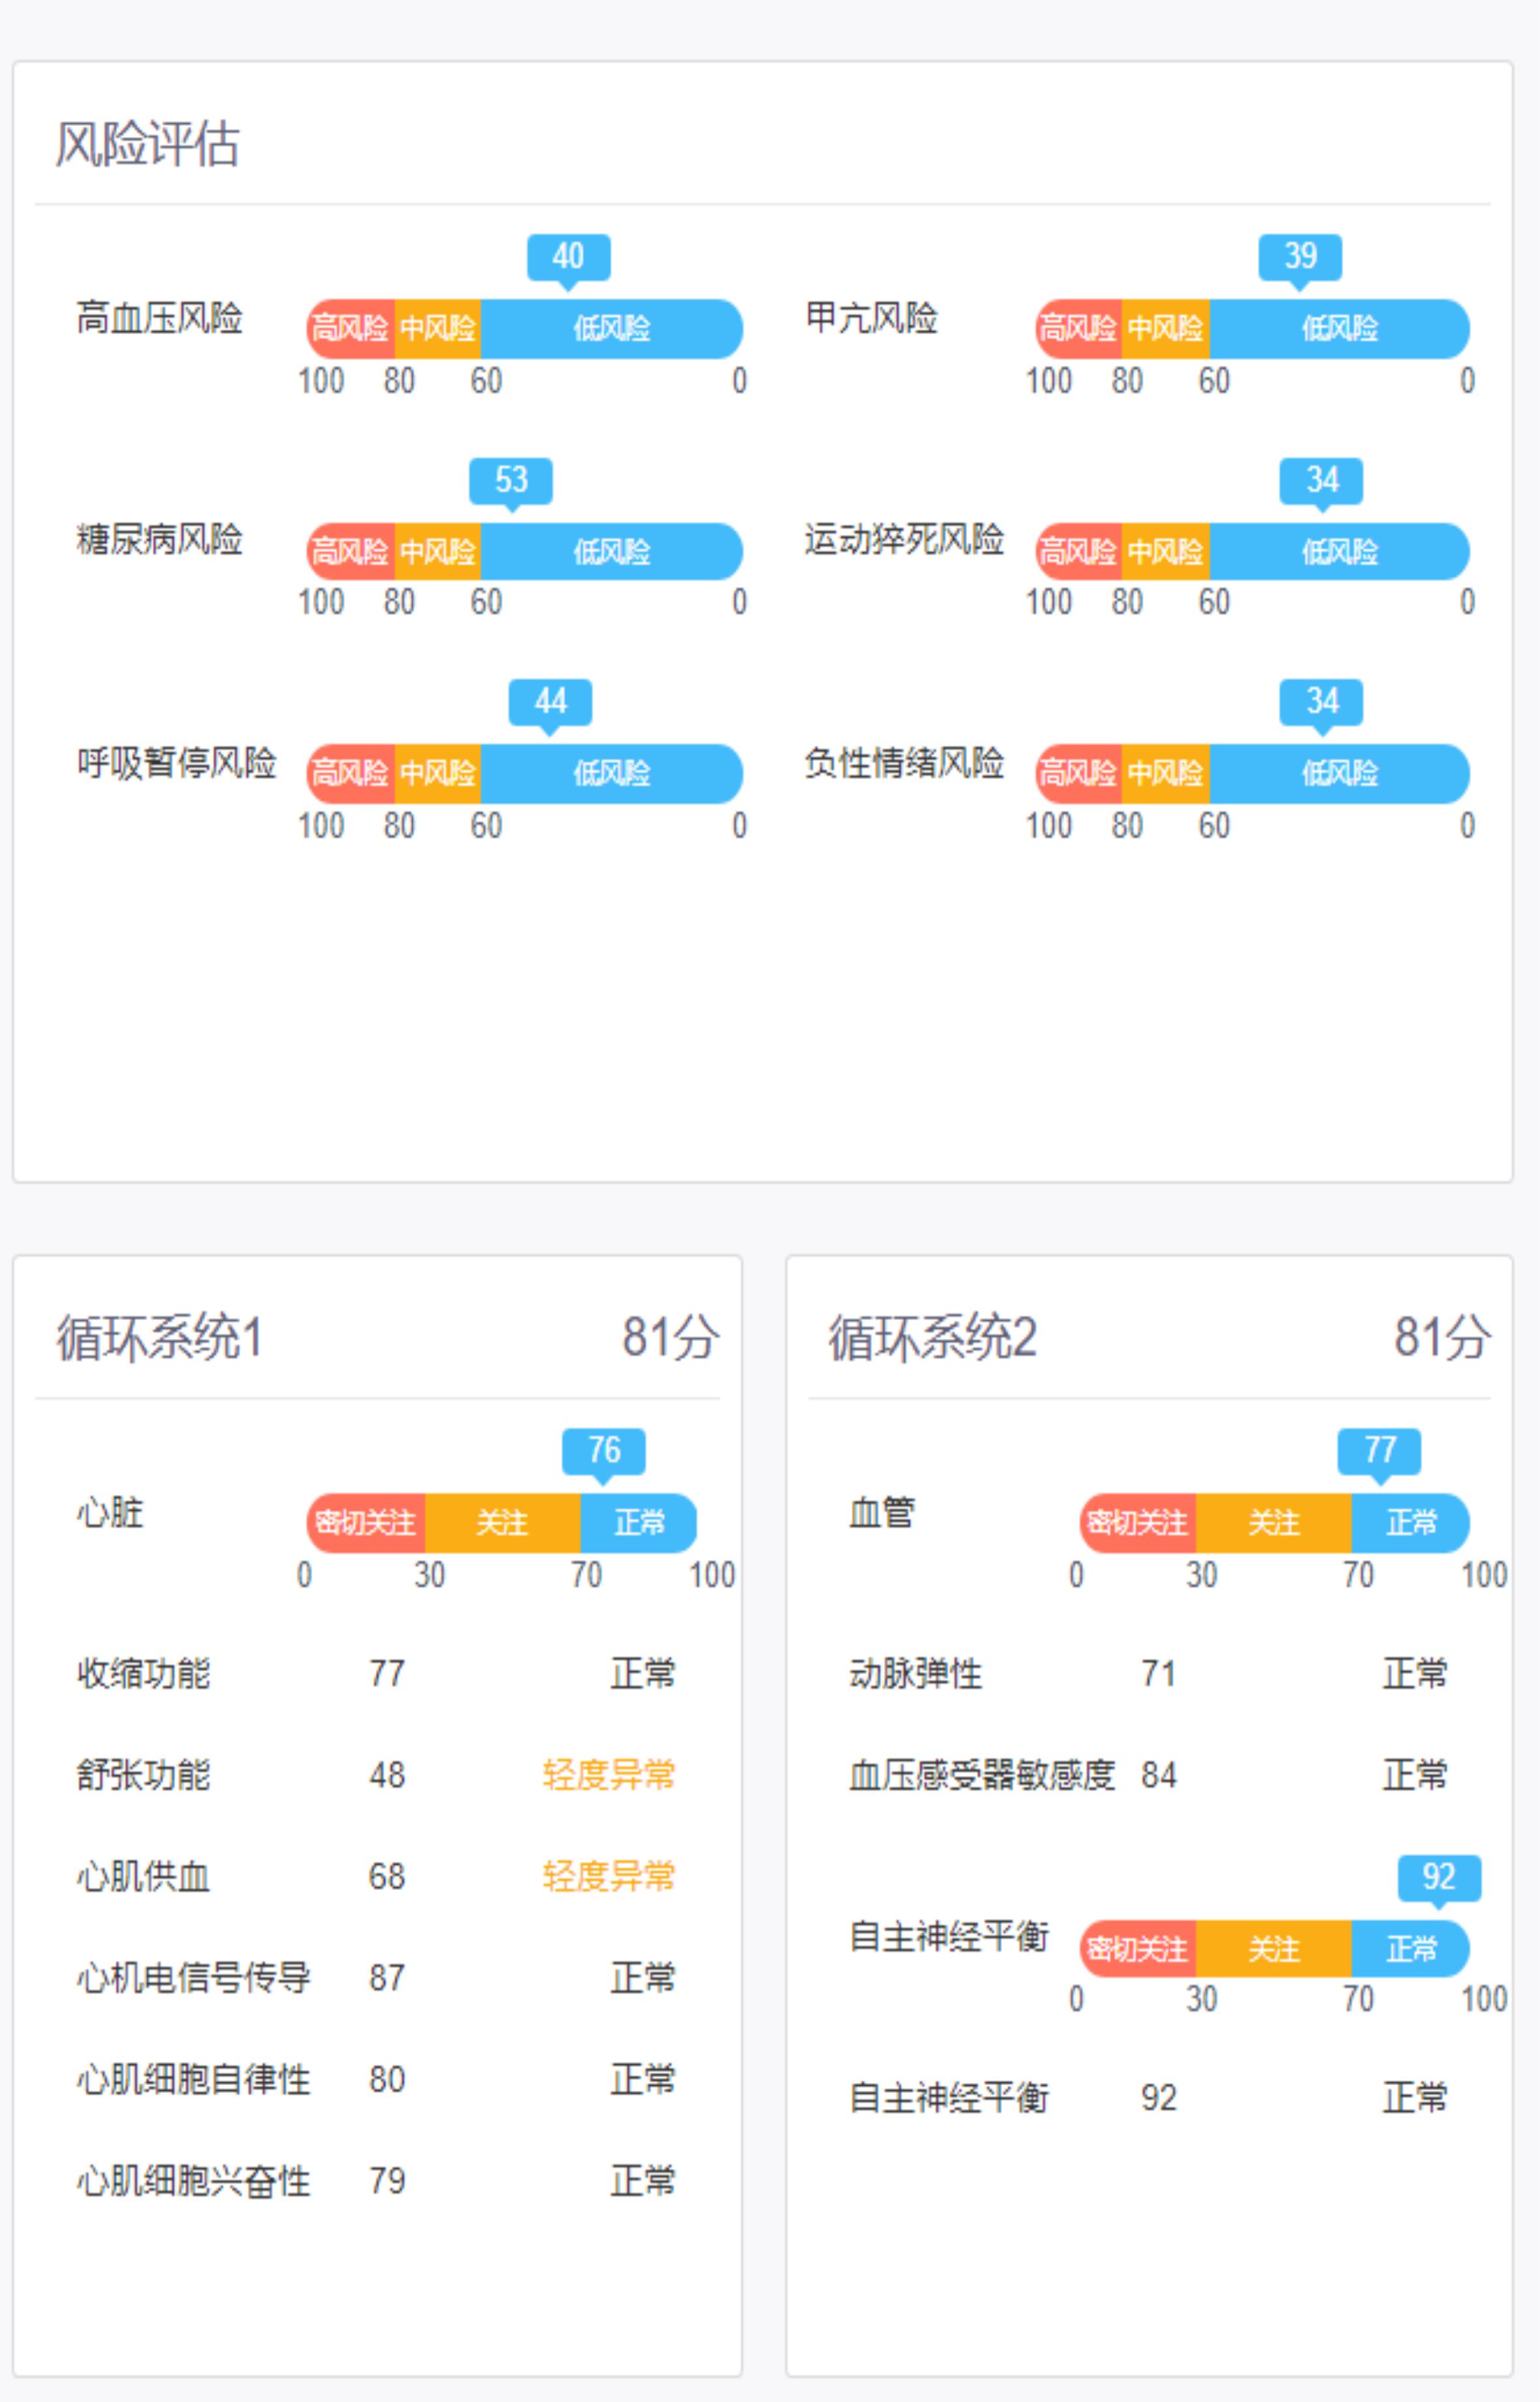This screenshot has height=2402, width=1540.
Task: Click the red 密切关注 segment of 心脏 bar
Action: [x=365, y=1522]
